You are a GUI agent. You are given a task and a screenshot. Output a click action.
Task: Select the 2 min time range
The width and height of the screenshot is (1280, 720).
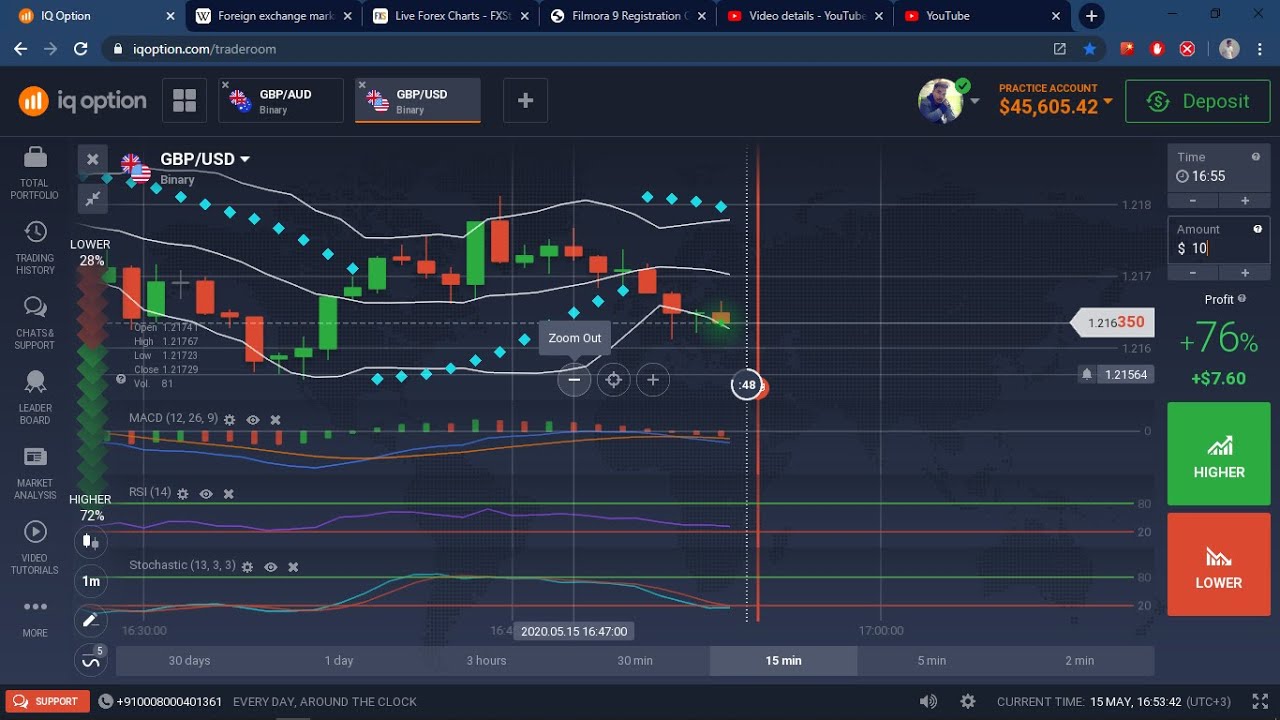pyautogui.click(x=1080, y=660)
